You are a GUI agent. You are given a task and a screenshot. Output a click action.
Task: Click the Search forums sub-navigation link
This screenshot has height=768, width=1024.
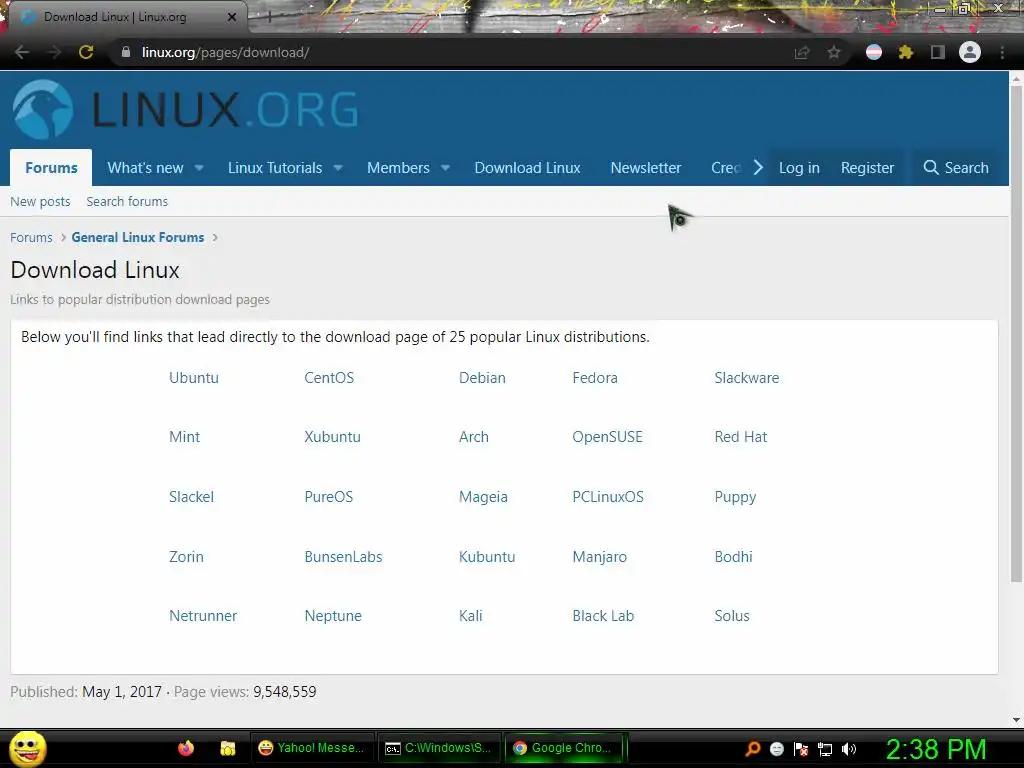[x=127, y=202]
